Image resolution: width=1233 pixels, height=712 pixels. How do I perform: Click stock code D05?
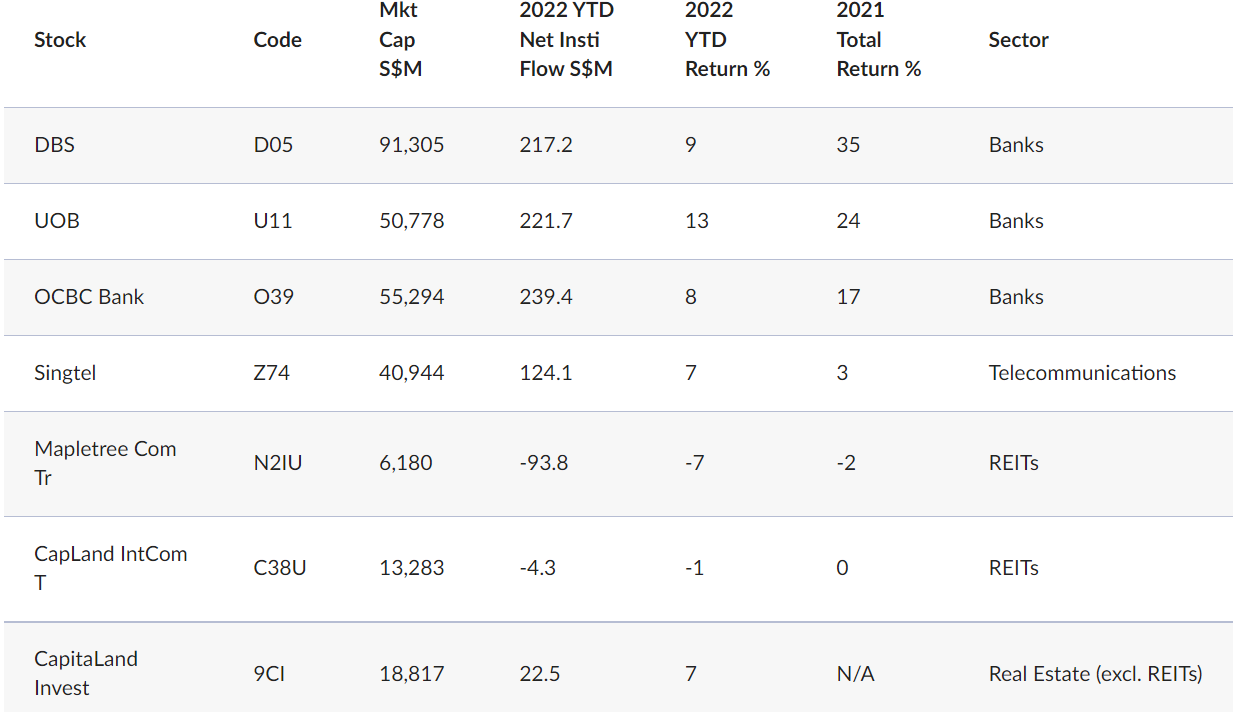[x=273, y=145]
